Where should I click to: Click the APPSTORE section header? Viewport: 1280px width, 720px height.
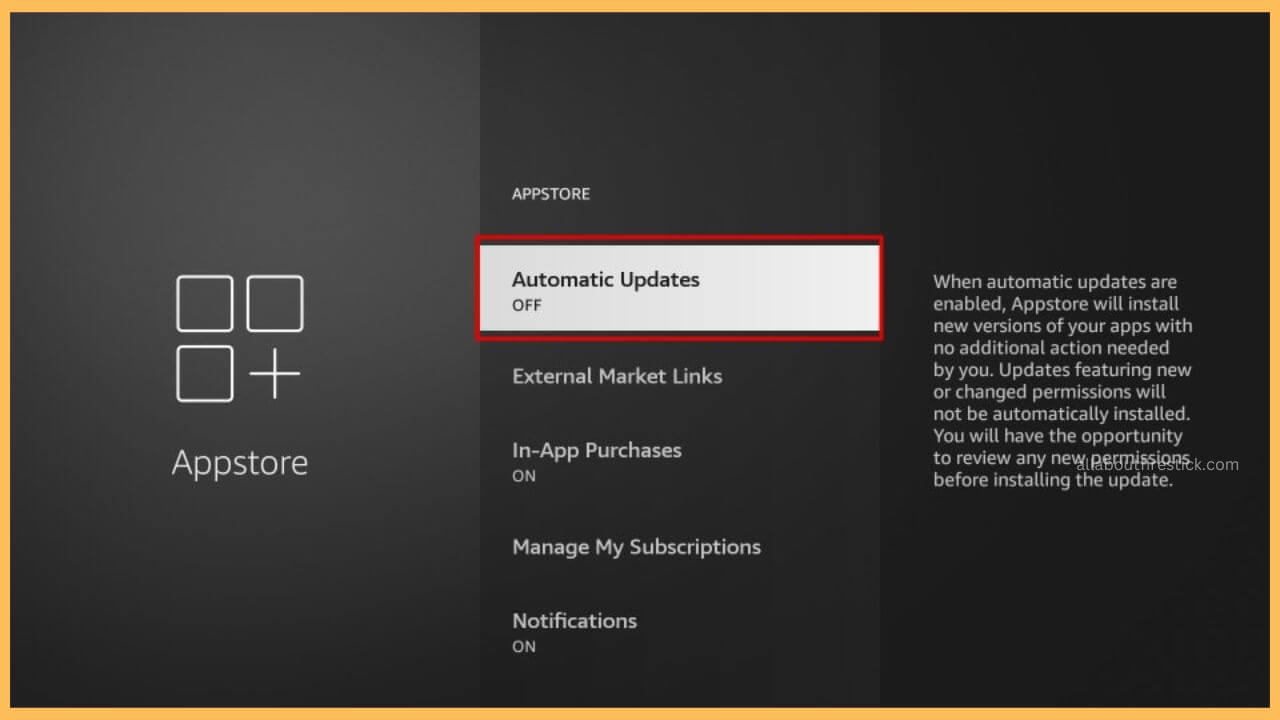[x=551, y=194]
